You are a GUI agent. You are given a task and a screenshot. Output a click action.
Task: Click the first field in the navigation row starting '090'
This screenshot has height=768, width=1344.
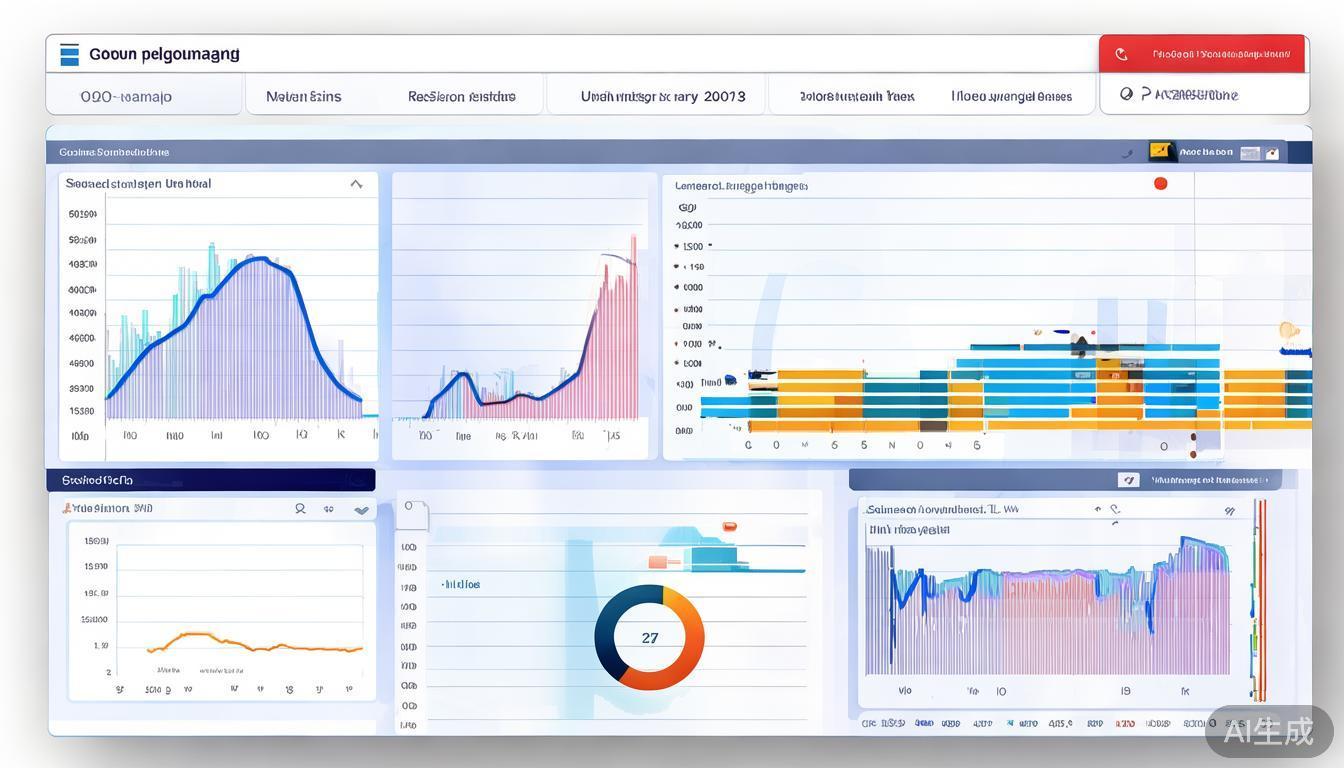[126, 96]
